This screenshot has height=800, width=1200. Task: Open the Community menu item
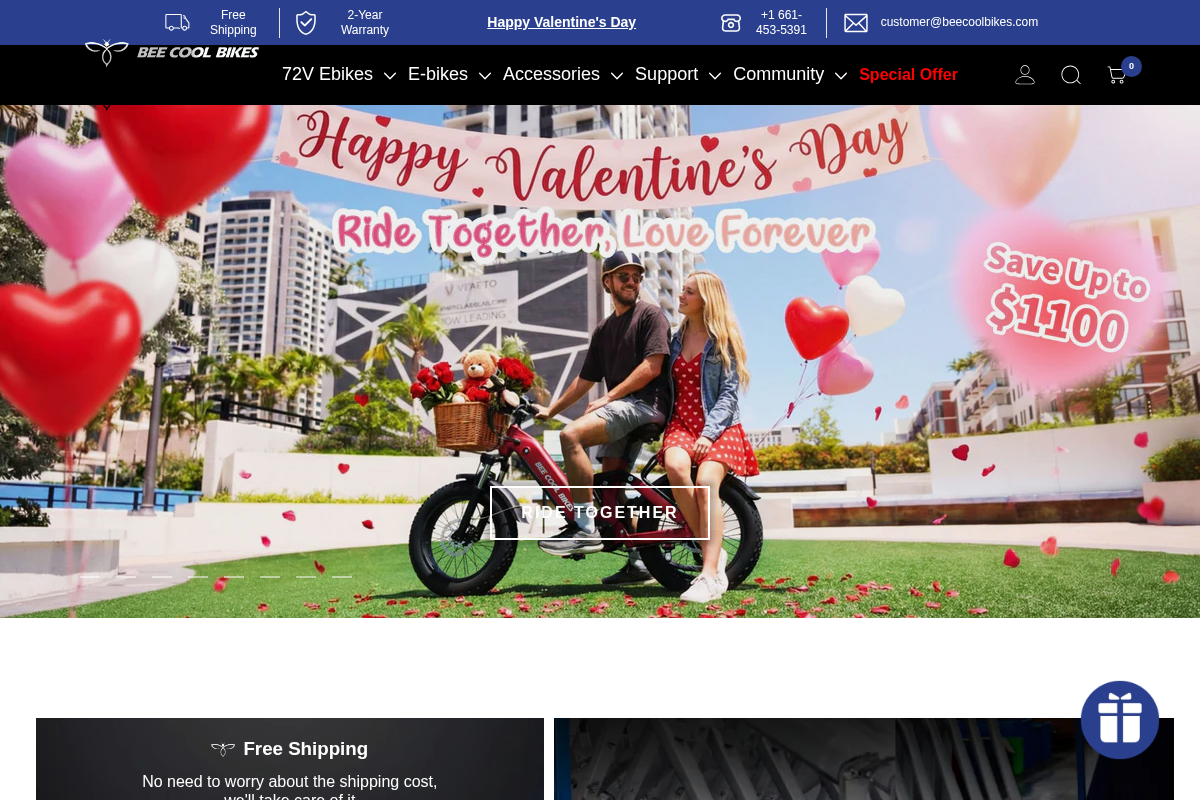coord(779,74)
